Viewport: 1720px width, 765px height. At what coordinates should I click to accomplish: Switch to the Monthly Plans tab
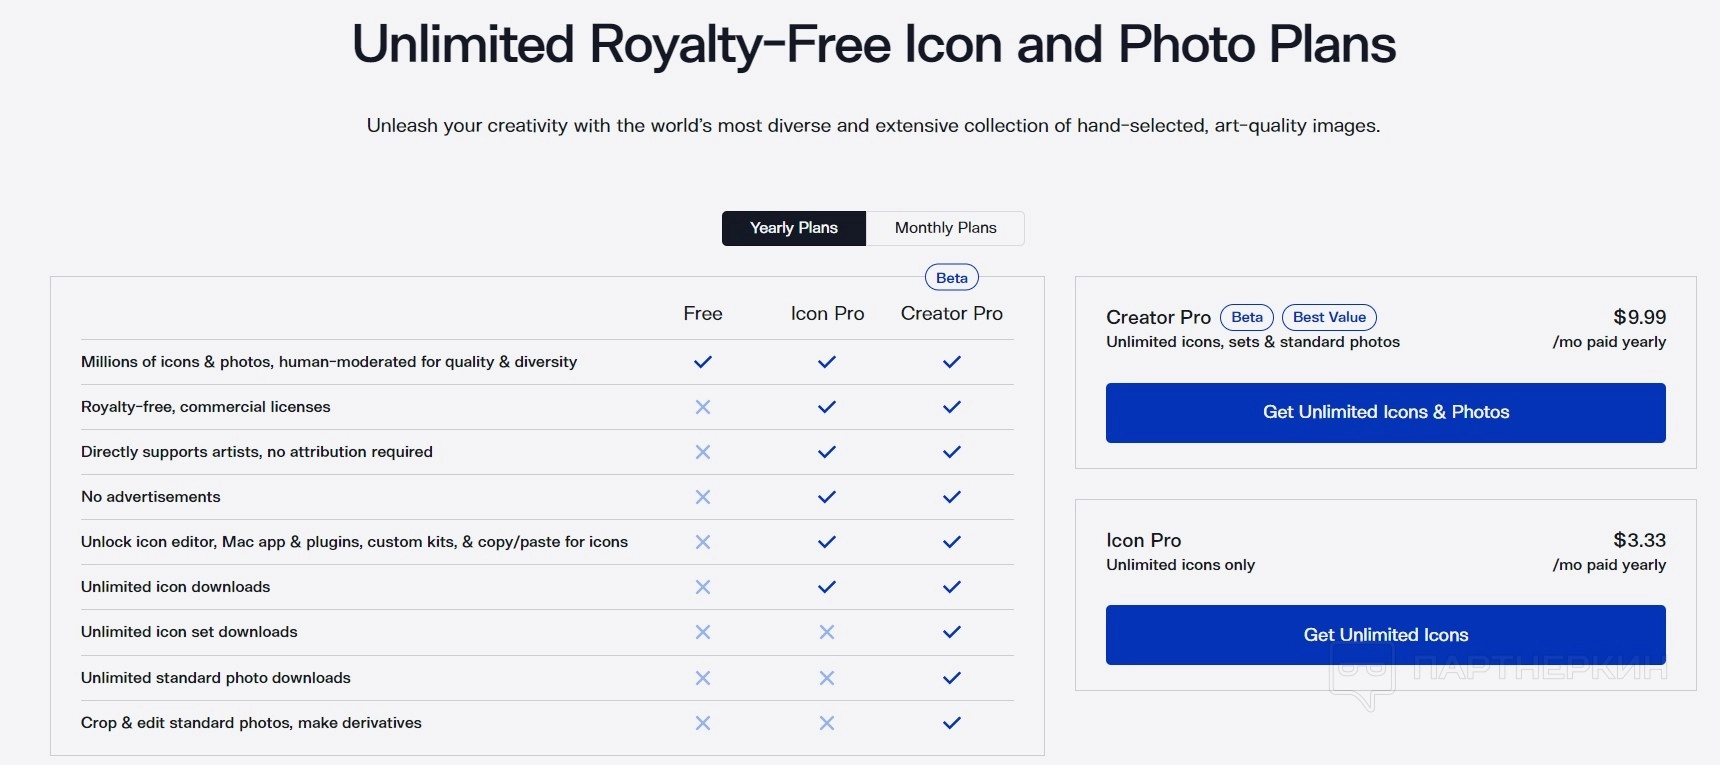click(945, 228)
